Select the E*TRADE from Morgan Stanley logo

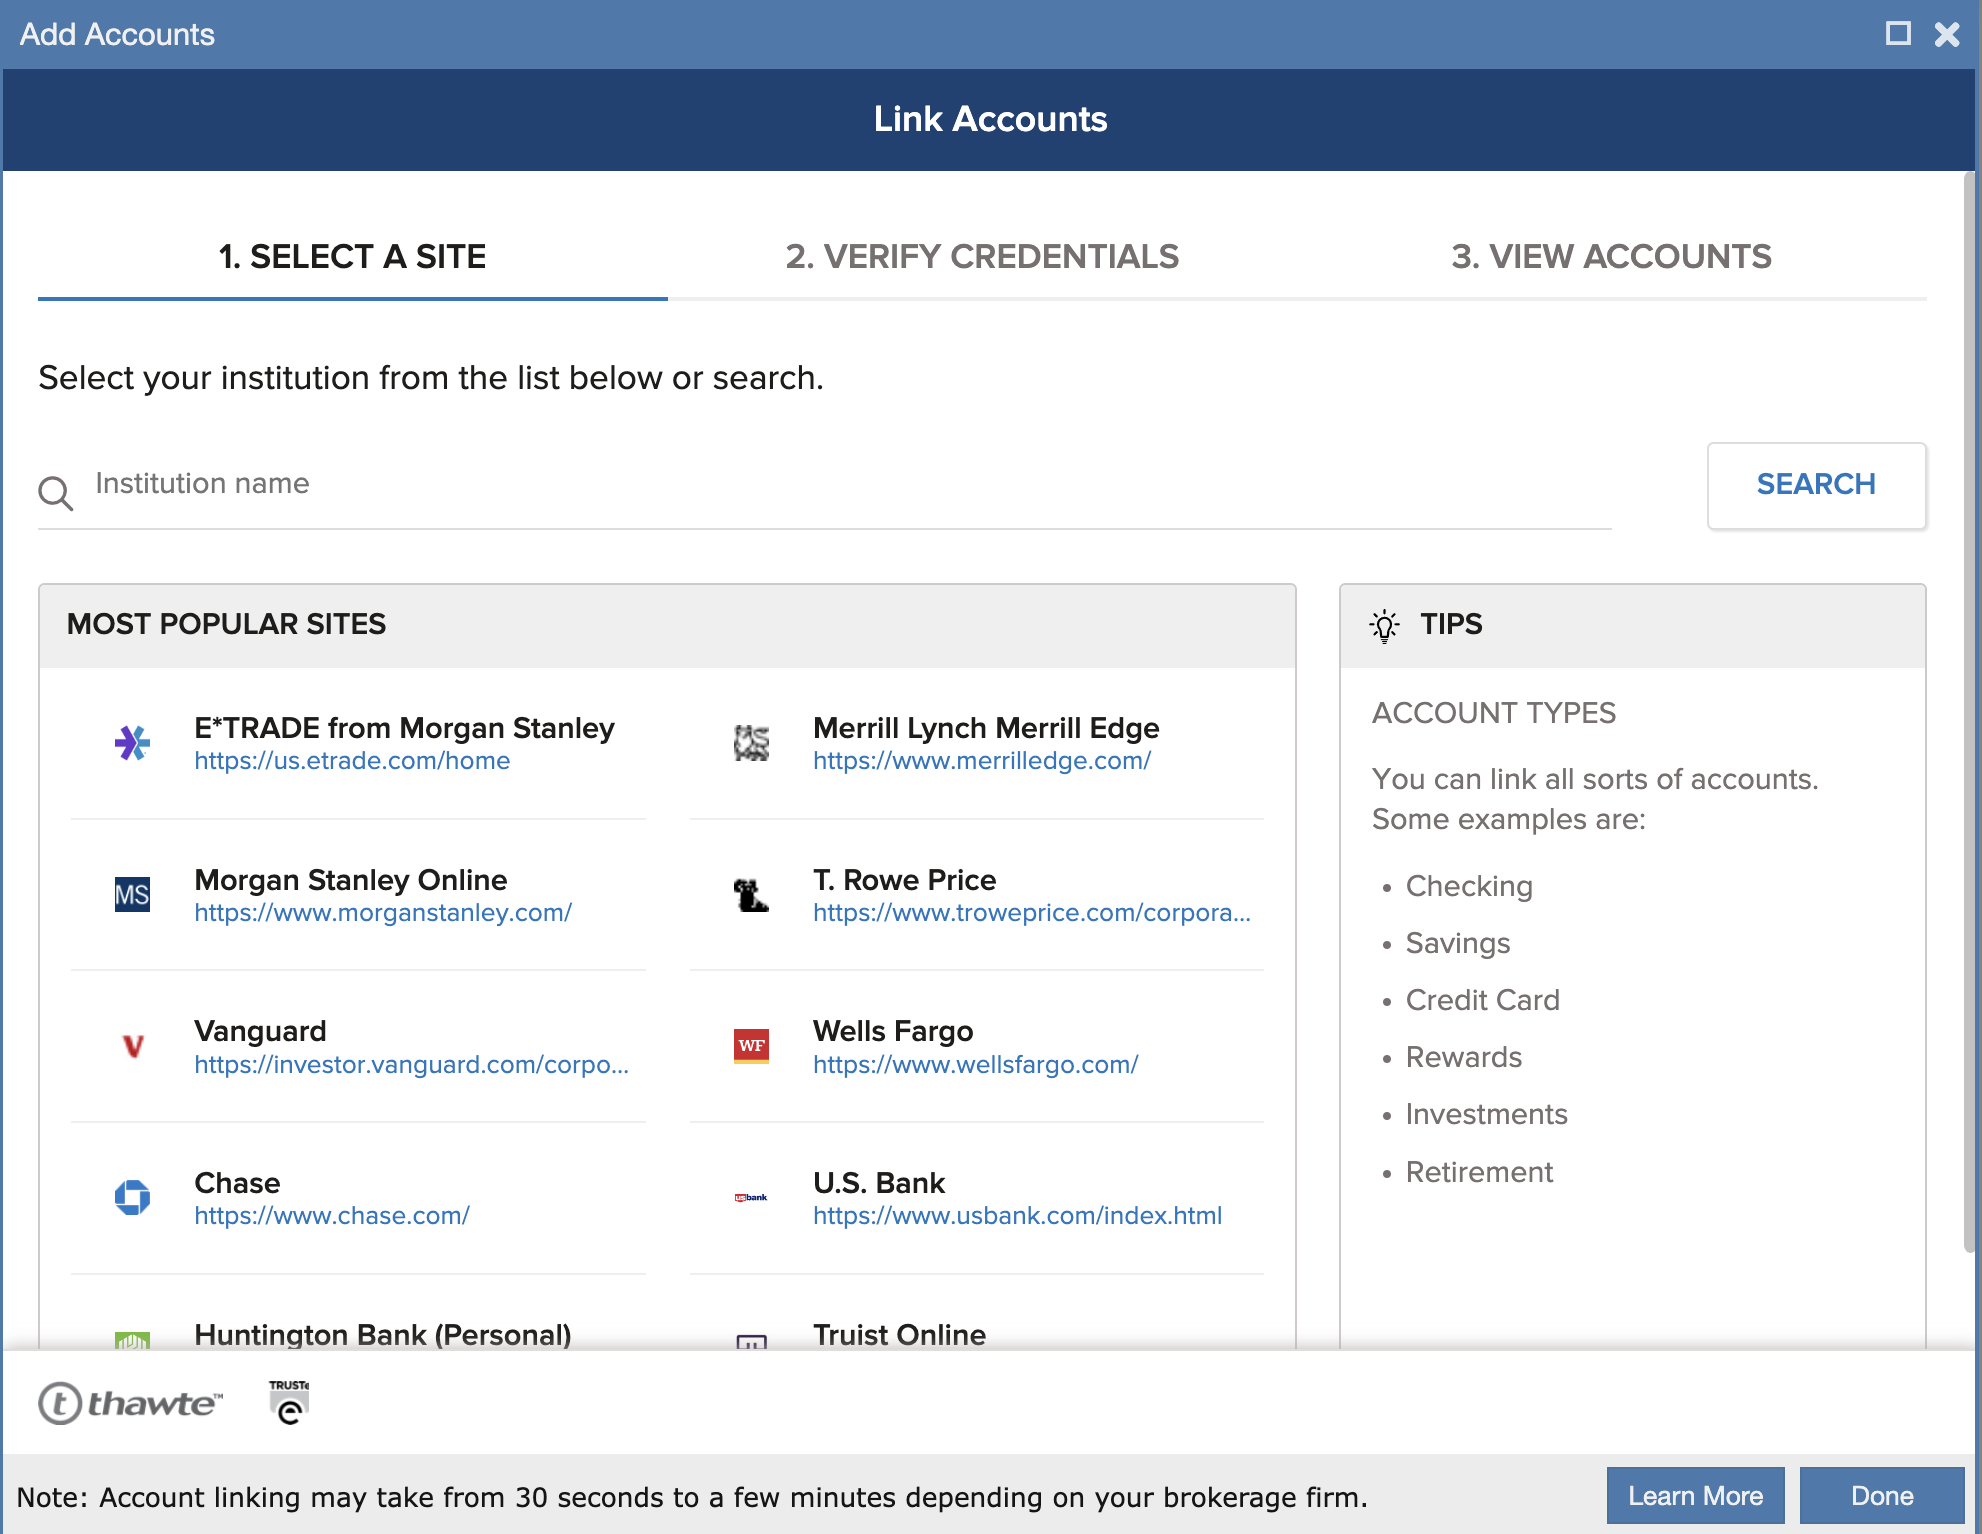click(x=133, y=744)
